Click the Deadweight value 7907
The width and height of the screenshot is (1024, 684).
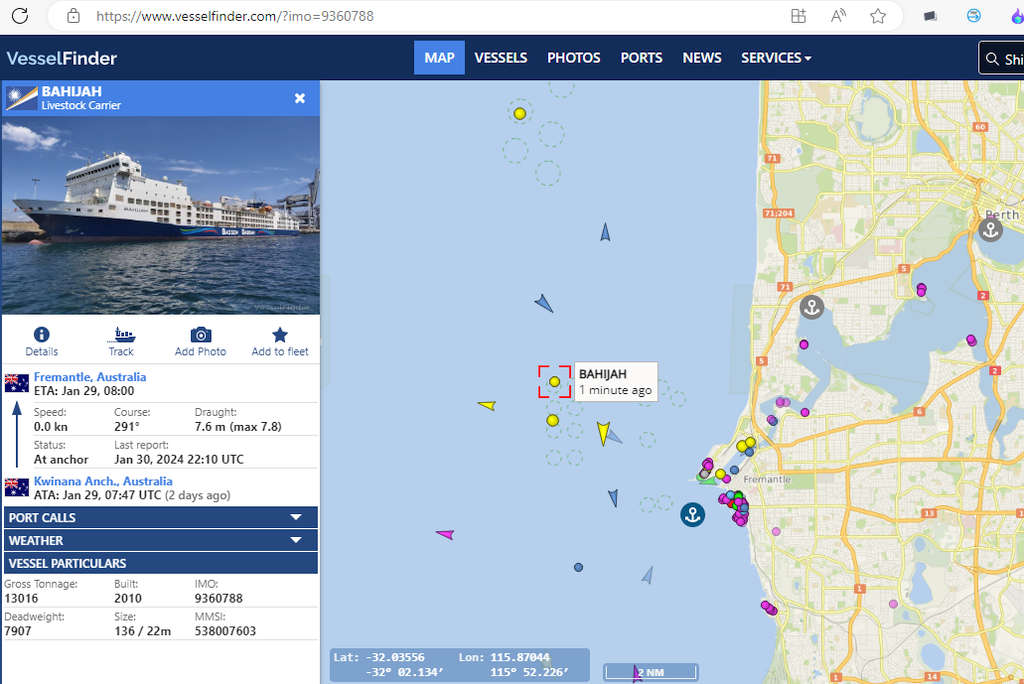click(18, 631)
